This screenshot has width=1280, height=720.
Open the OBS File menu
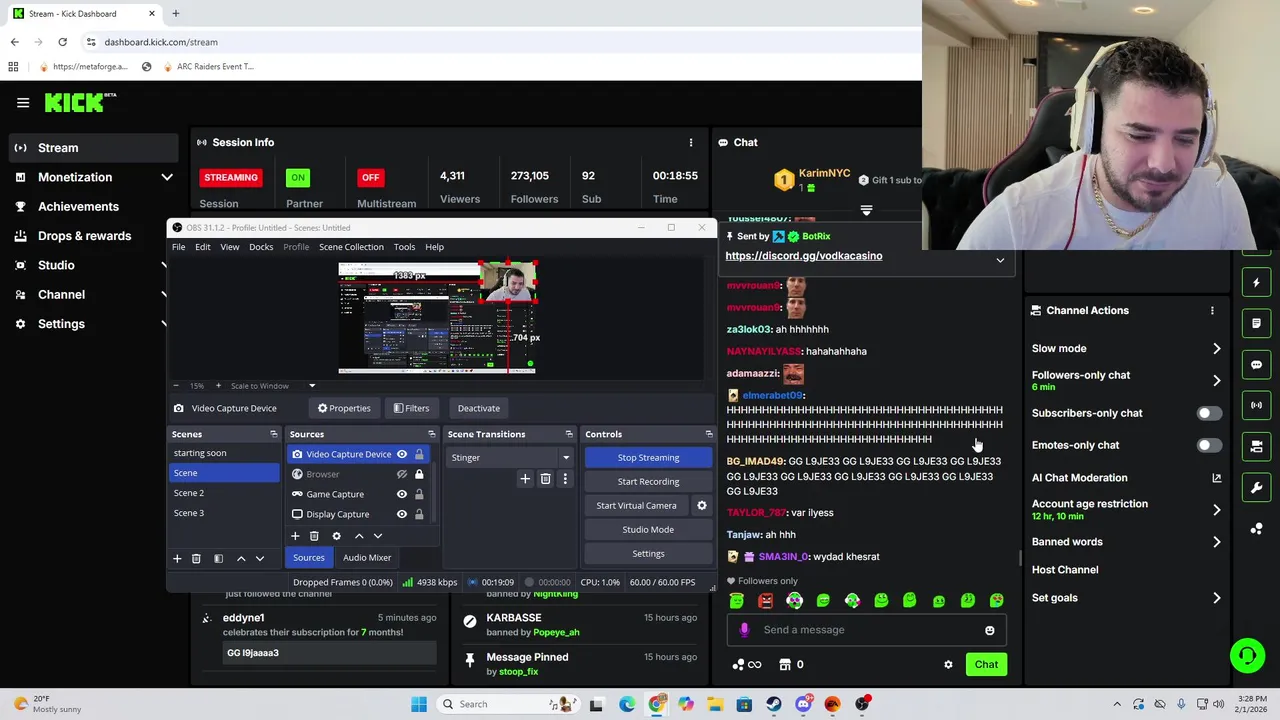178,247
